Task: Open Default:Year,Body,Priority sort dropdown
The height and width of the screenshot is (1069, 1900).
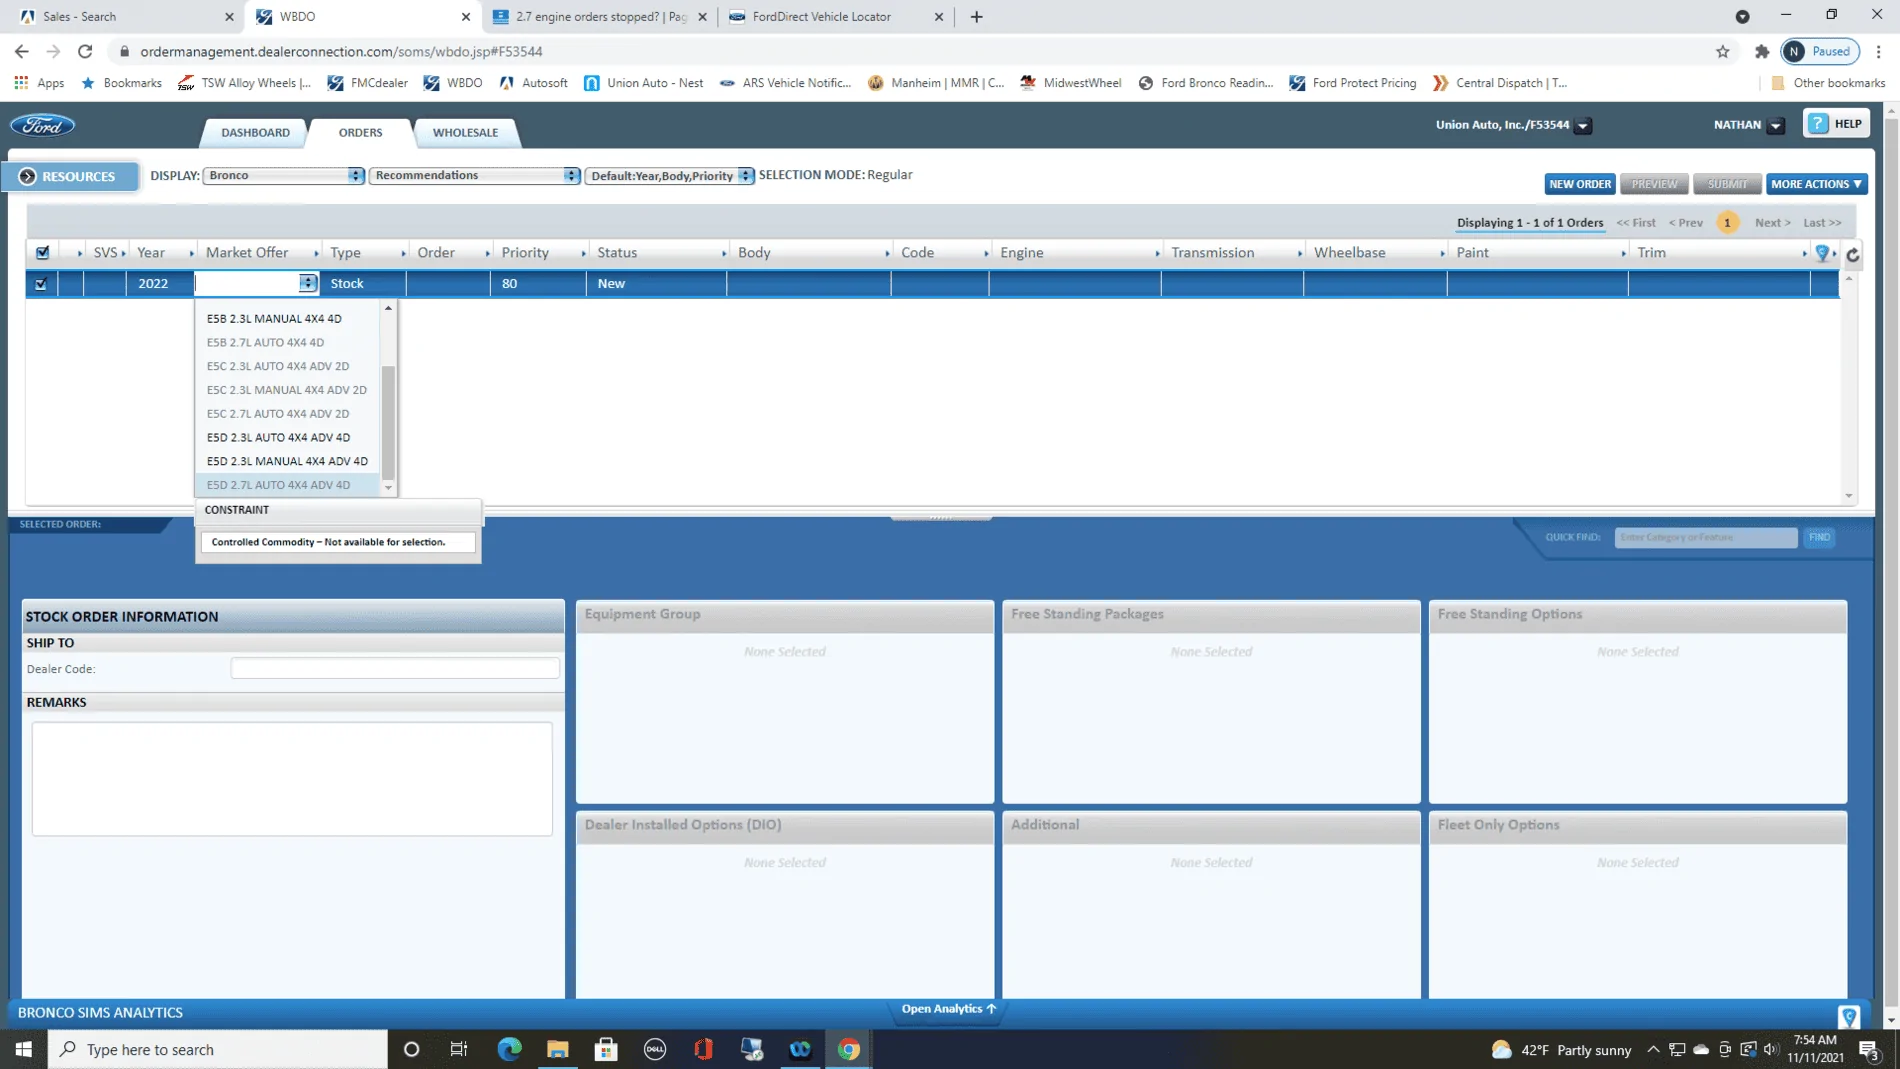Action: coord(669,175)
